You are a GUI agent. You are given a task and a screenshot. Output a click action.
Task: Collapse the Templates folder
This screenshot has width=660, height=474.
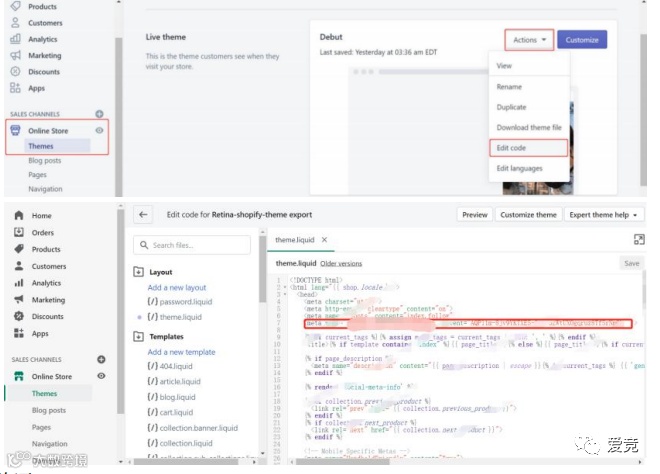[x=138, y=336]
